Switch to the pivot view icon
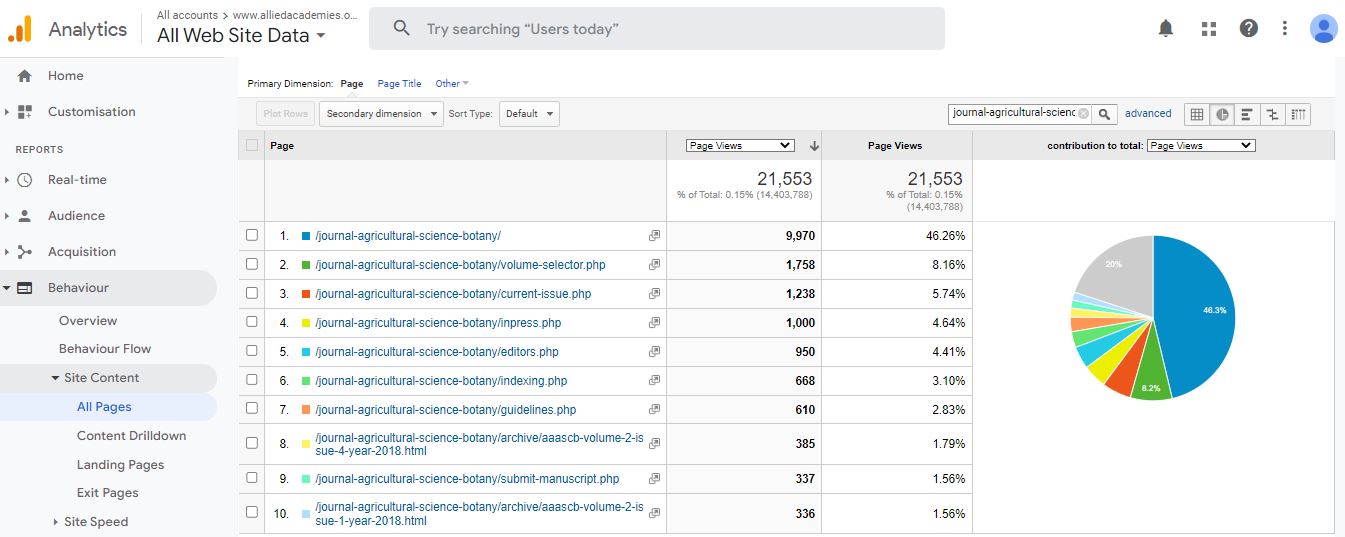The height and width of the screenshot is (537, 1345). click(x=1298, y=114)
